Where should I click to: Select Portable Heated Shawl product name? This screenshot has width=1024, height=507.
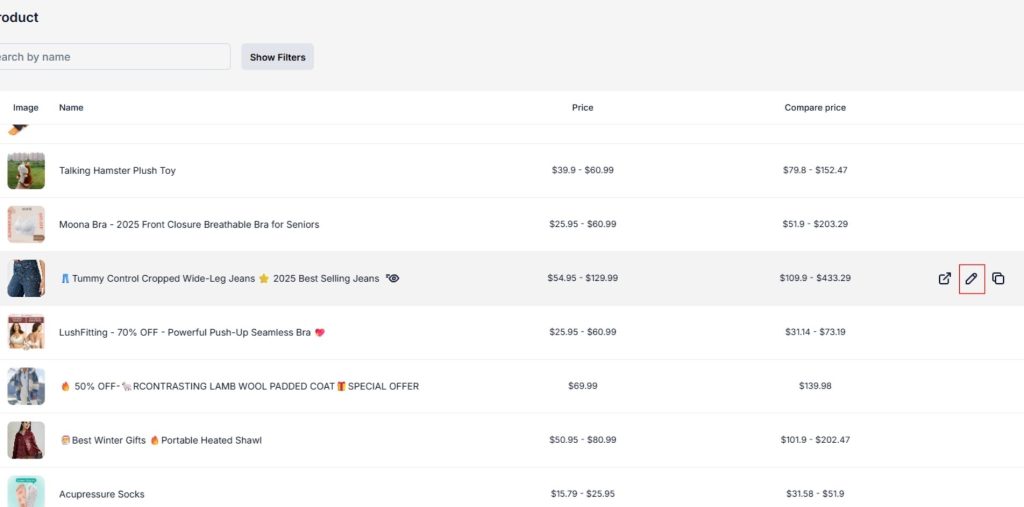pyautogui.click(x=161, y=440)
